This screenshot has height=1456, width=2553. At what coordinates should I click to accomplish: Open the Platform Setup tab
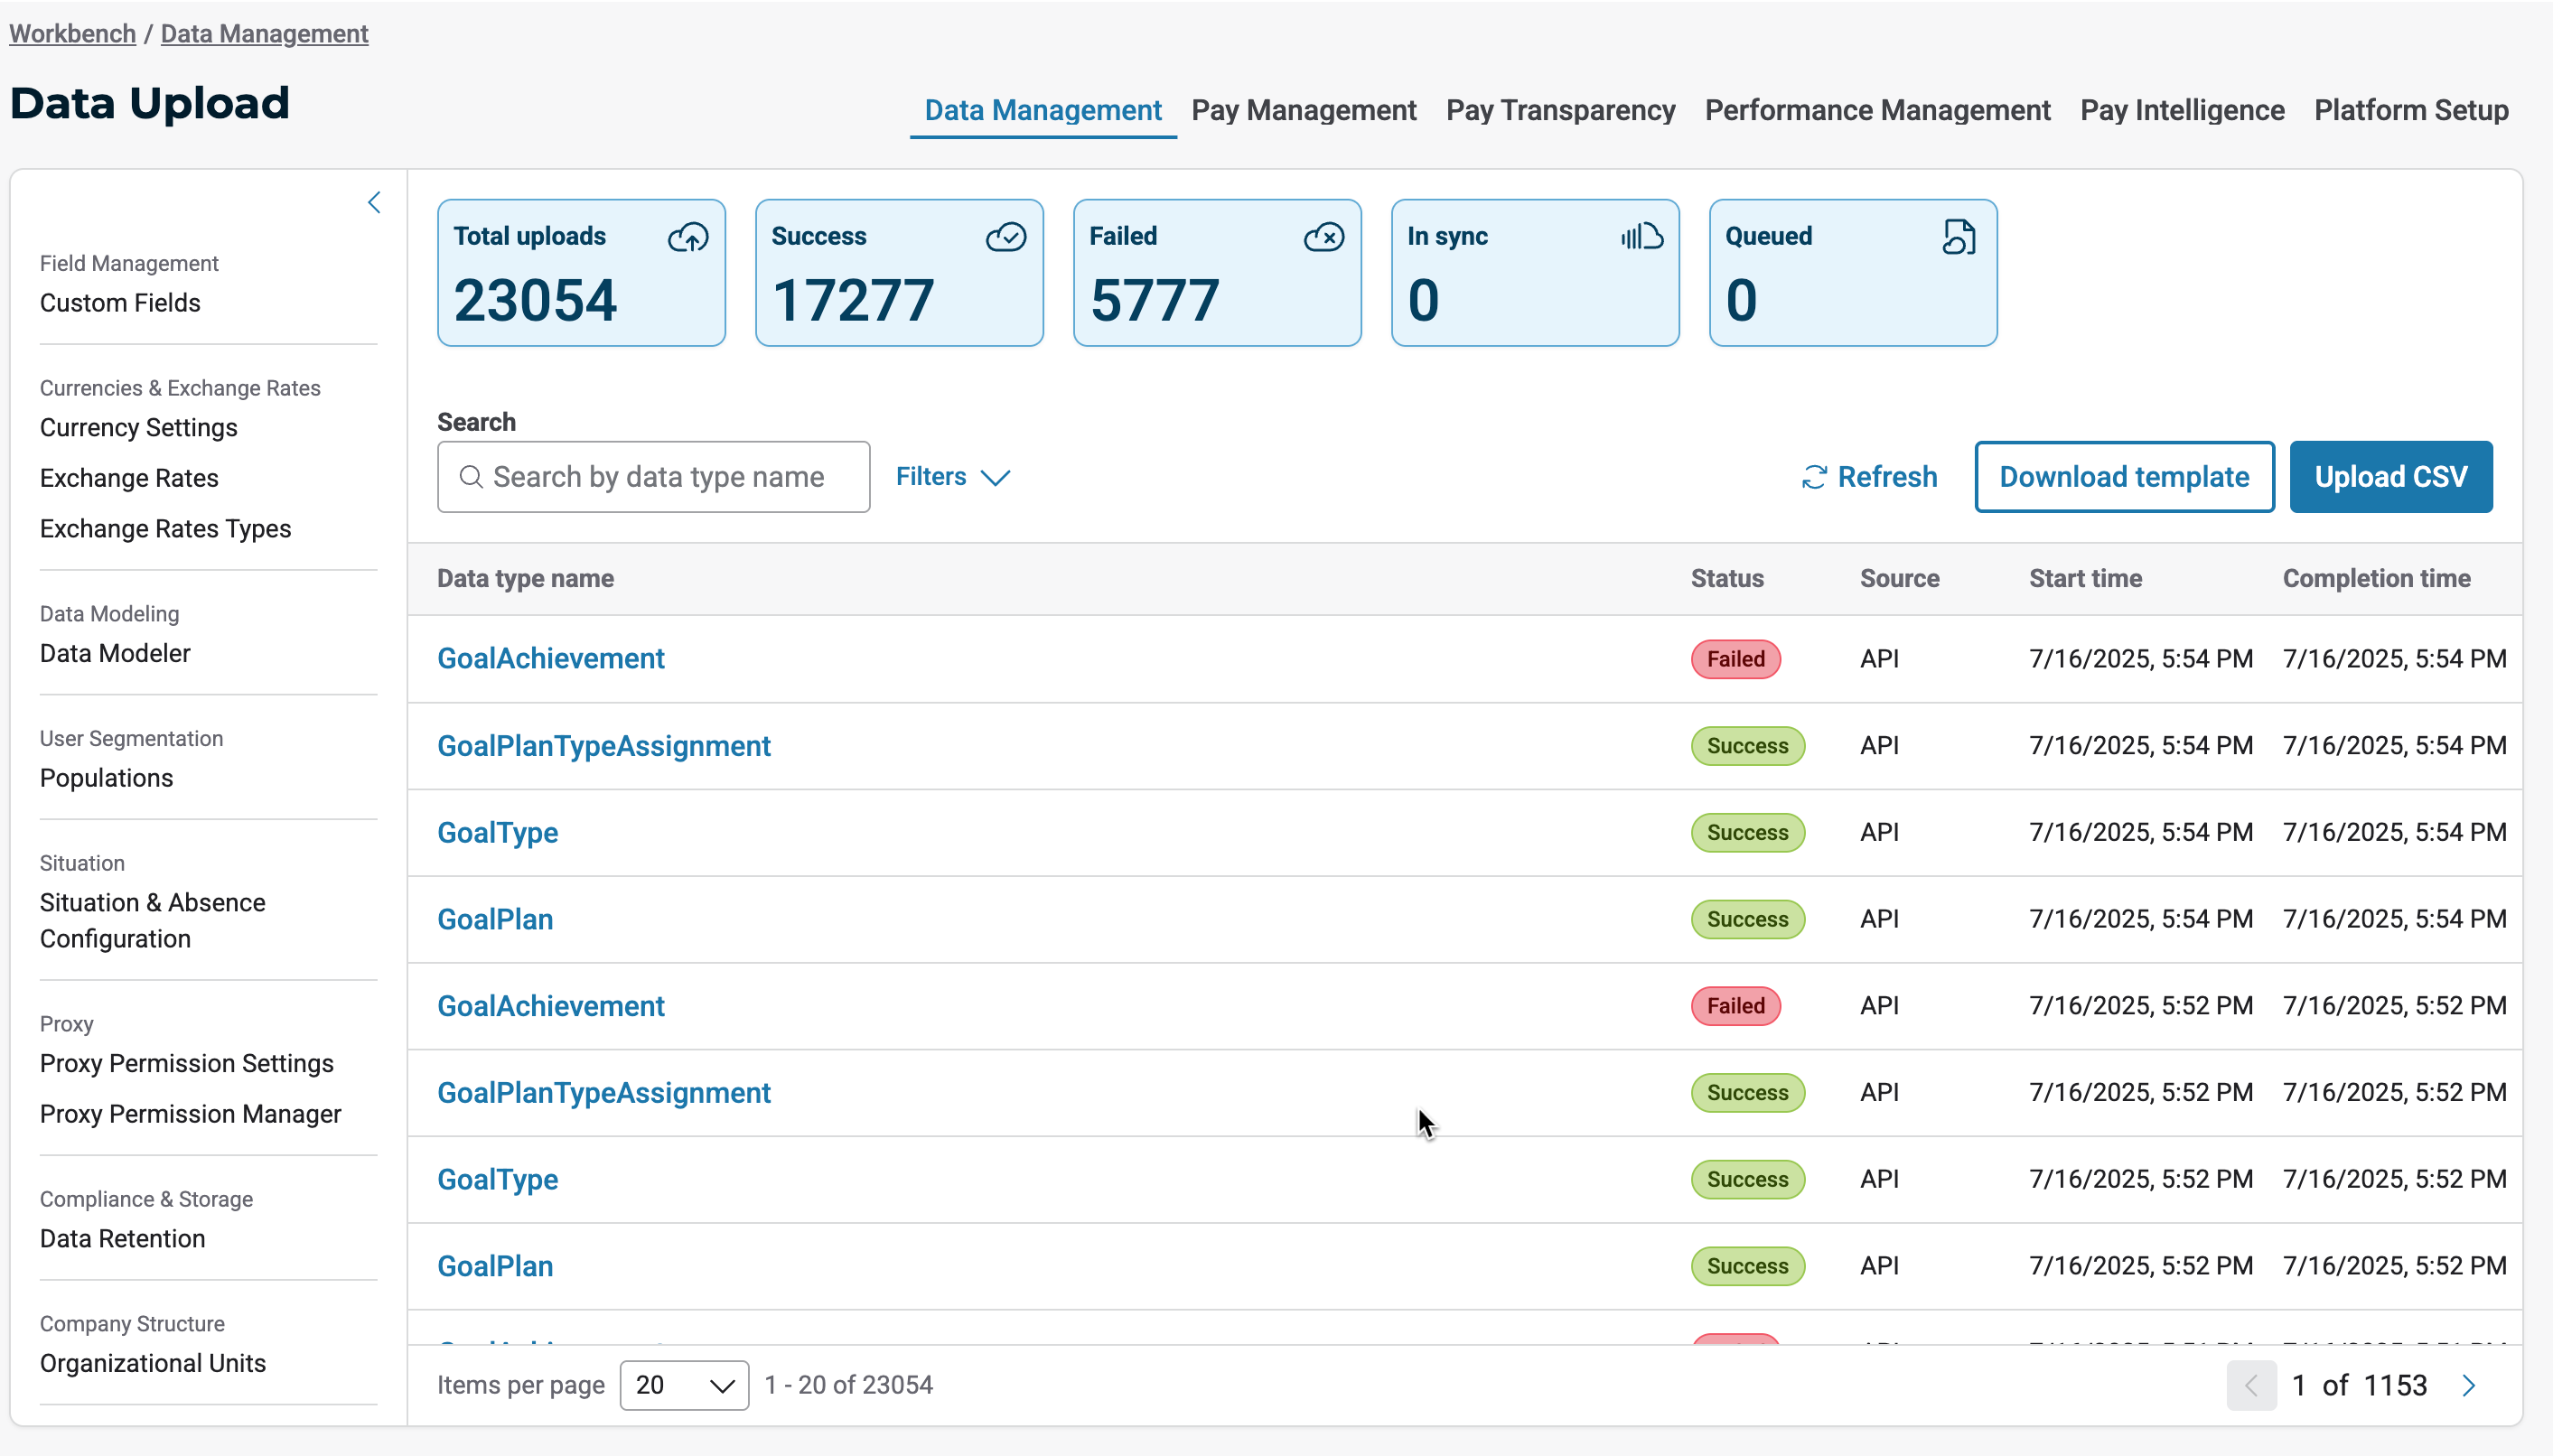(2410, 110)
